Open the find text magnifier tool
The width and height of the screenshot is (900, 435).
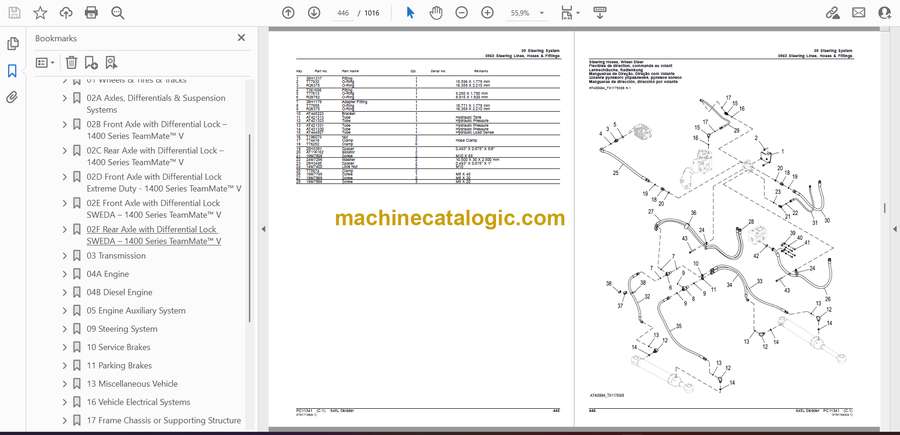coord(118,13)
